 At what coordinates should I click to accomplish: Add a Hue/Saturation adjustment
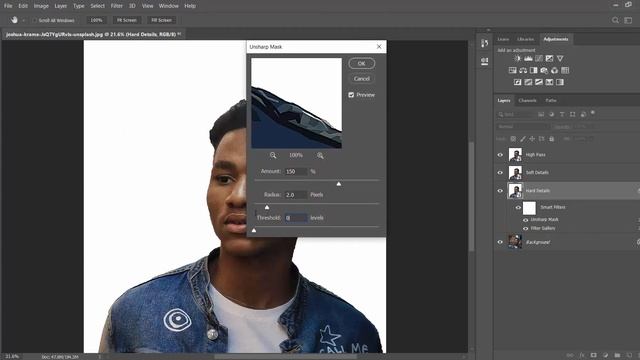pos(513,70)
